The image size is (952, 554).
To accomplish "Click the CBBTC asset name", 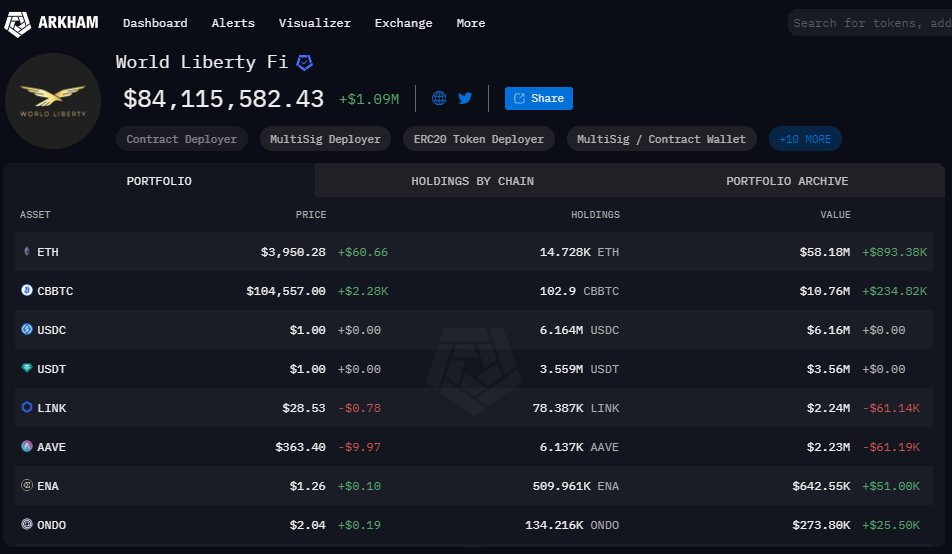I will point(55,291).
